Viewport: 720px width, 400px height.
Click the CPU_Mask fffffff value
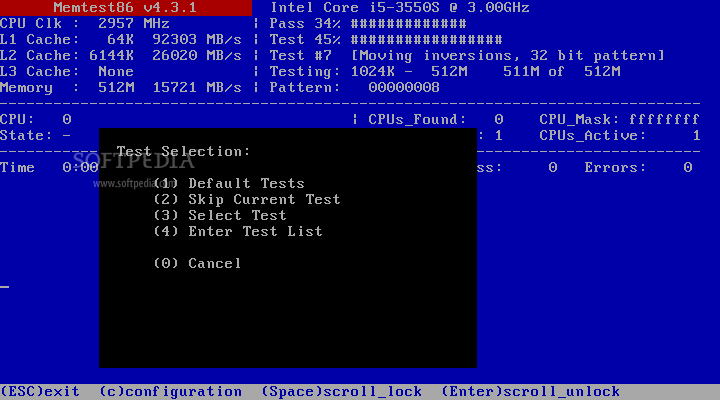(664, 120)
